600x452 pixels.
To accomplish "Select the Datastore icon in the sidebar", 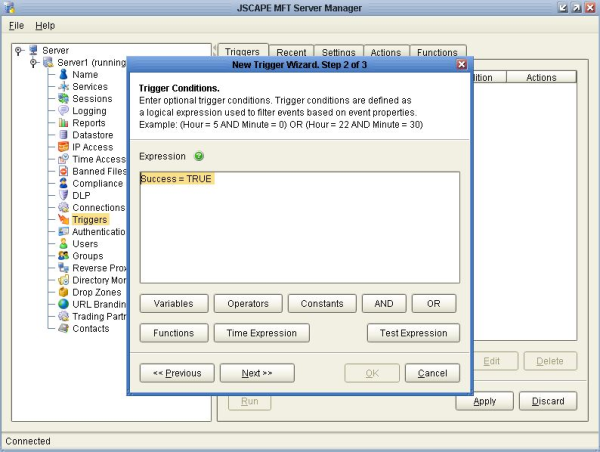I will [x=63, y=135].
